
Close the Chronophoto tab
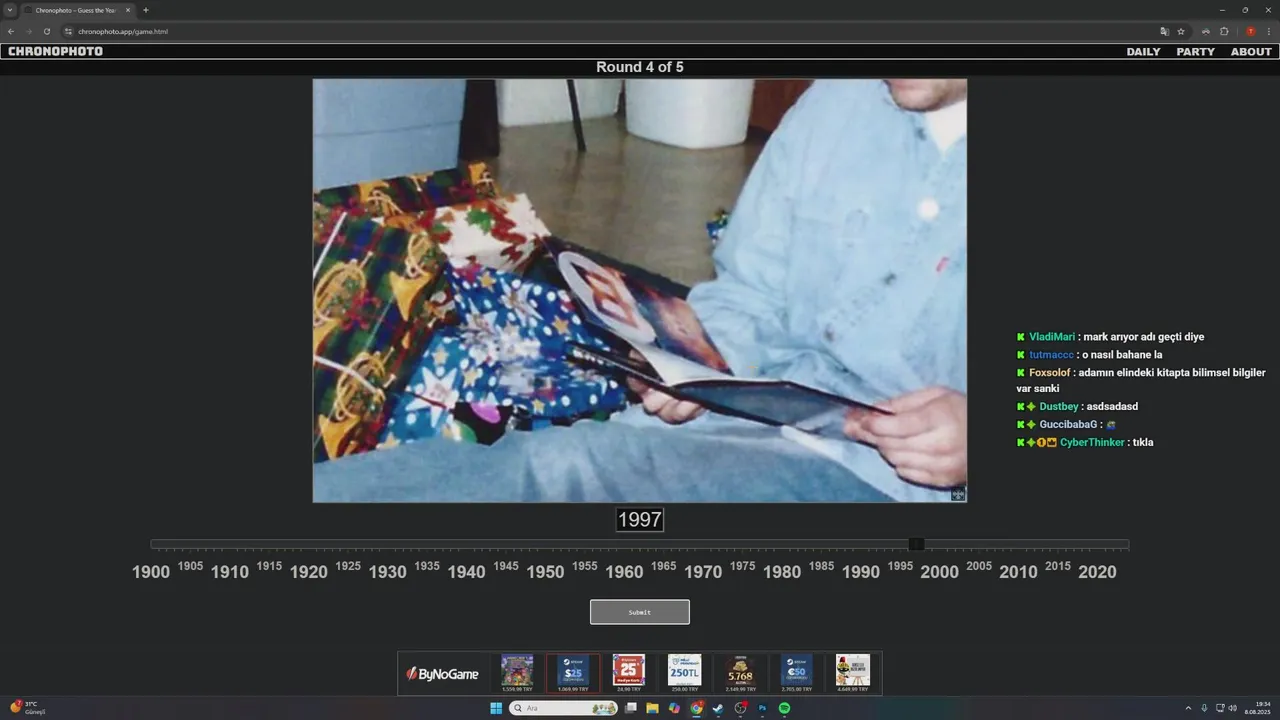coord(128,10)
